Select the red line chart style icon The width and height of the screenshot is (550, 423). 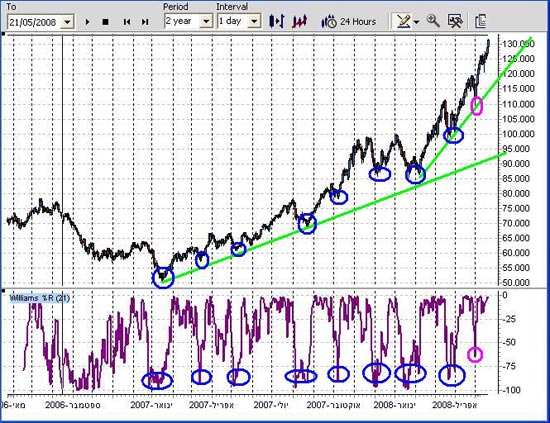pyautogui.click(x=300, y=22)
